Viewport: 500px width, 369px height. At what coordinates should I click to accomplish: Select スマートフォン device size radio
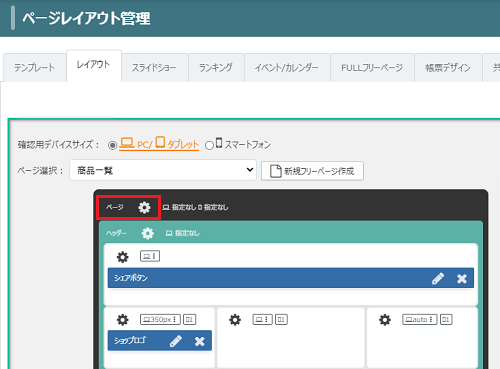[209, 145]
